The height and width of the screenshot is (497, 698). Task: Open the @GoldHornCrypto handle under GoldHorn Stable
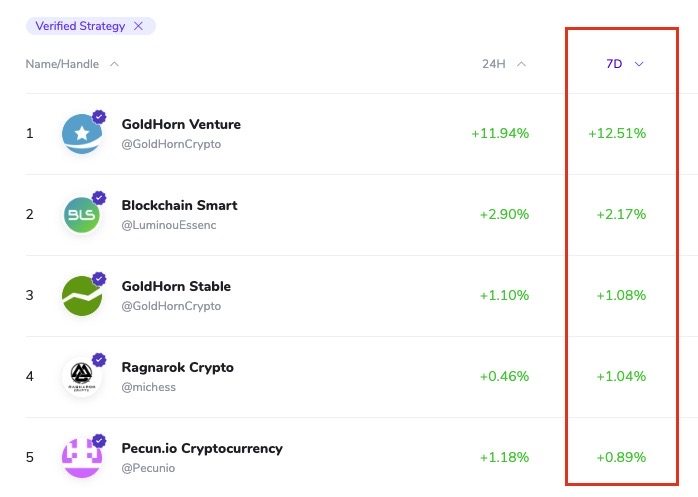(171, 306)
